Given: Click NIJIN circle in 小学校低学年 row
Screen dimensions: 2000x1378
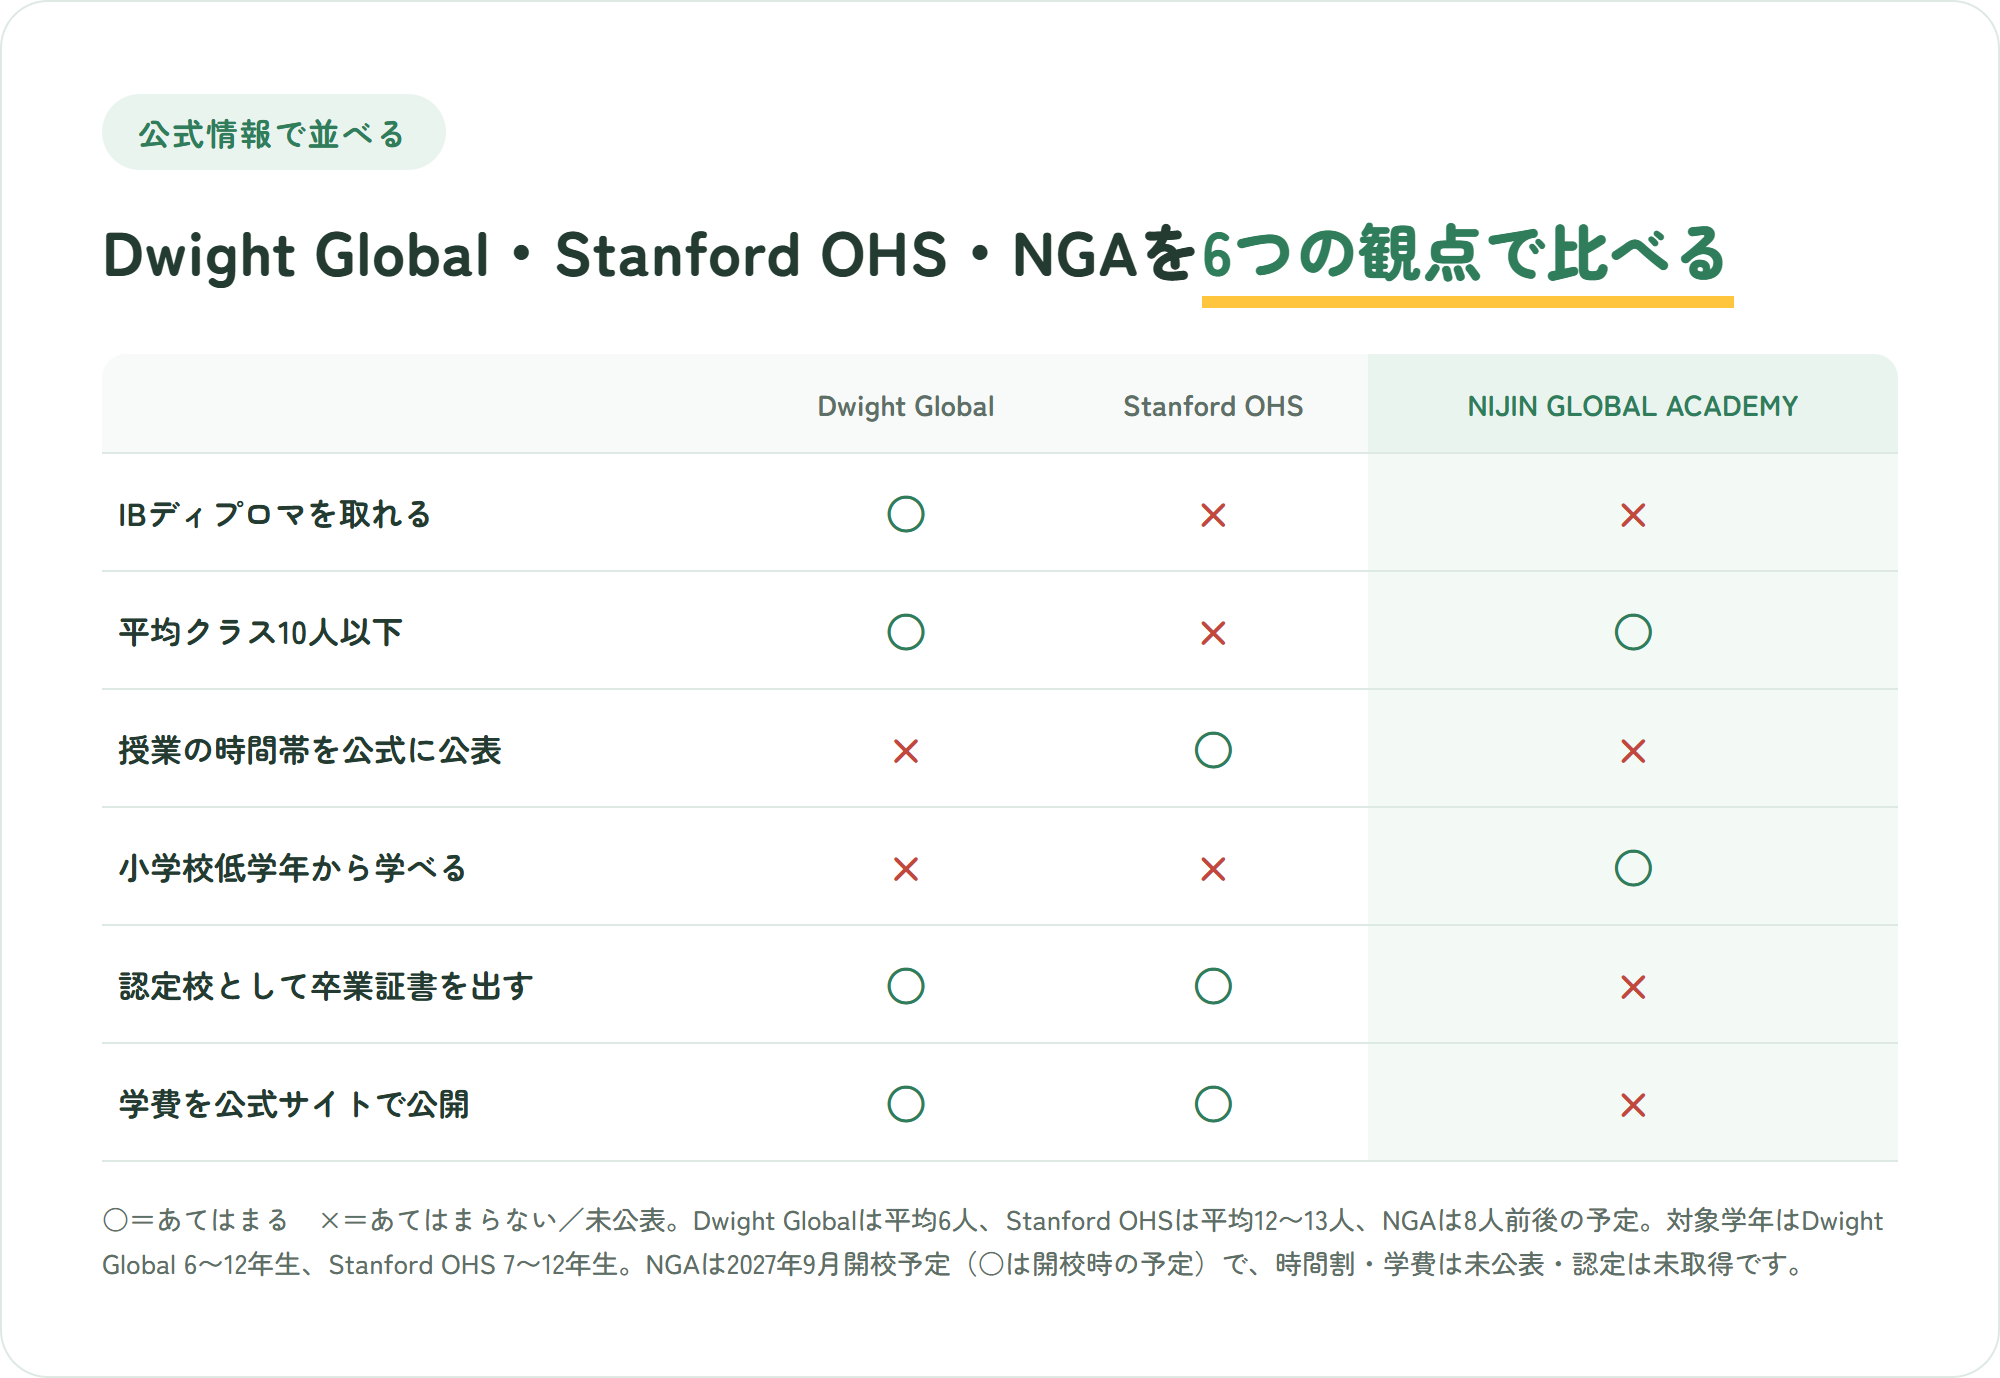Looking at the screenshot, I should [x=1633, y=868].
